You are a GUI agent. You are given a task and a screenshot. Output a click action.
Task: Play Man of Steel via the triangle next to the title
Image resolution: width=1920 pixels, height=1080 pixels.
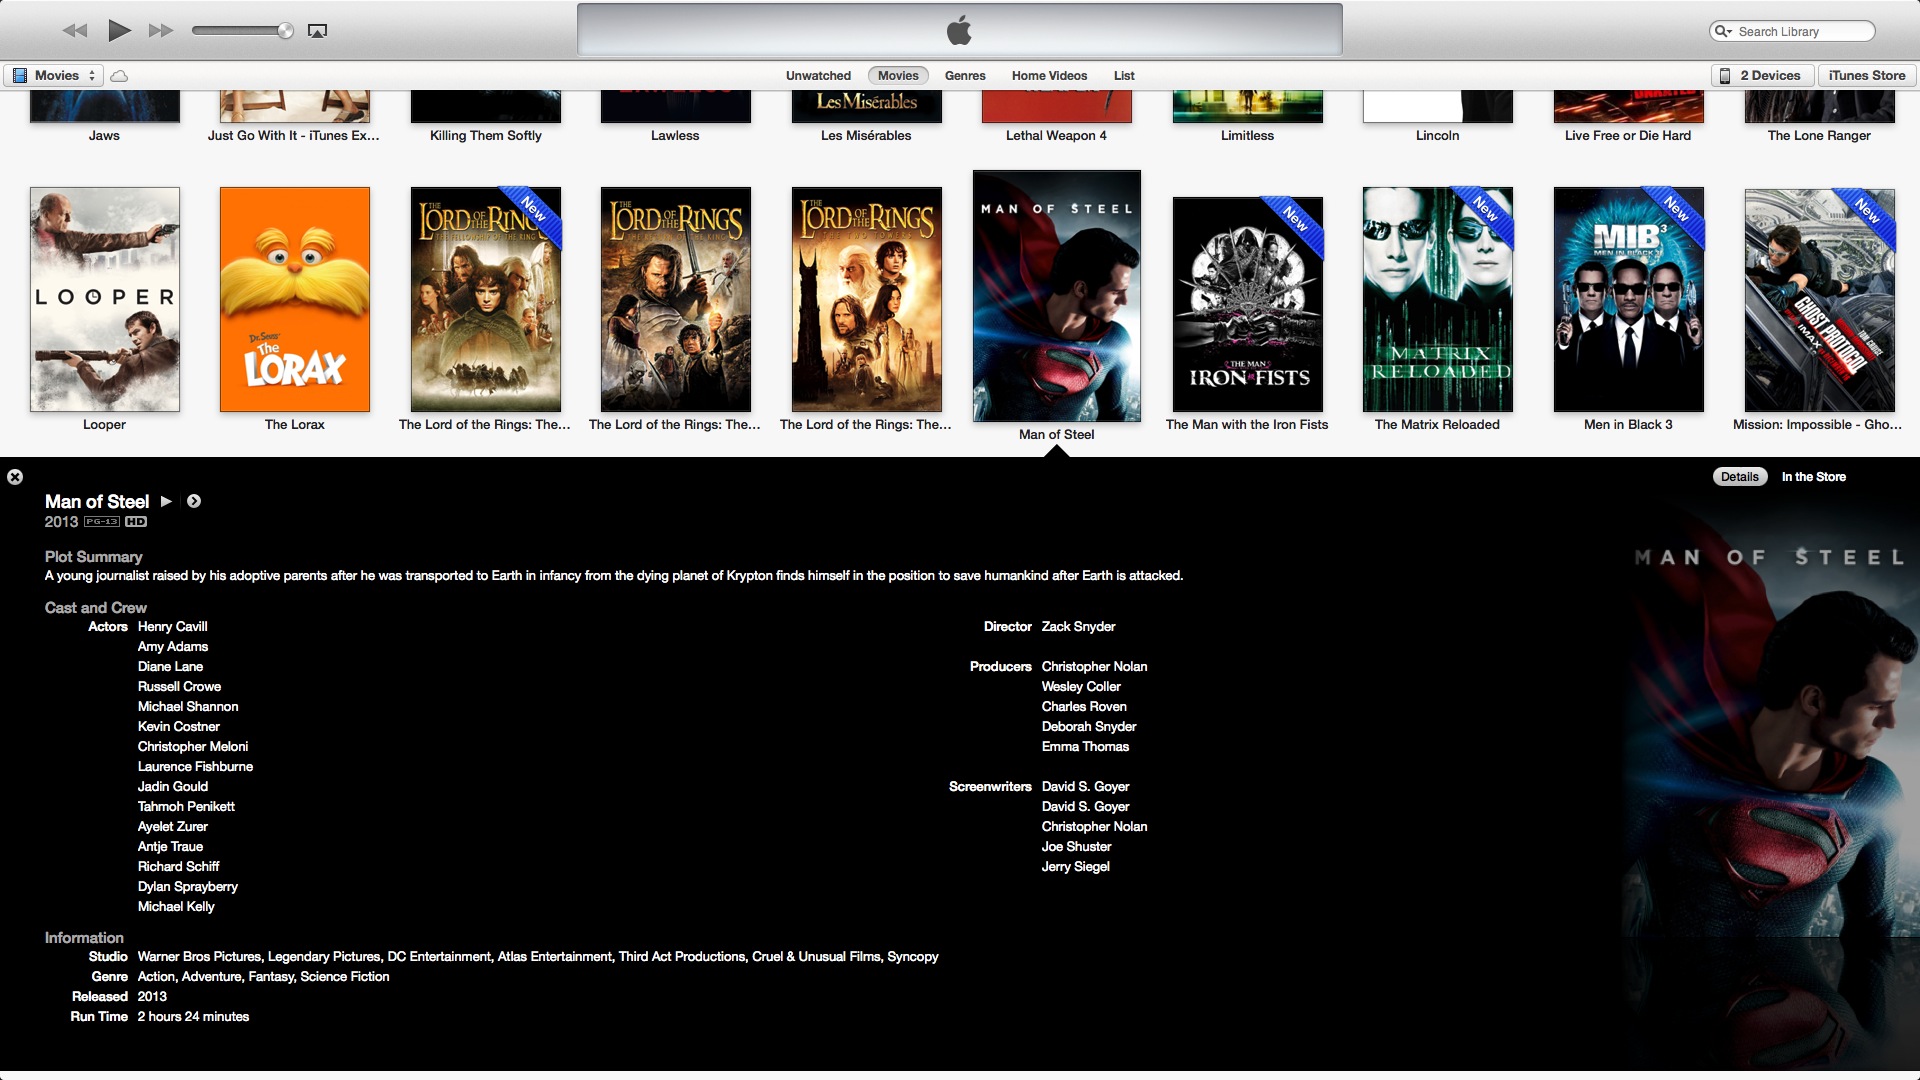coord(166,501)
